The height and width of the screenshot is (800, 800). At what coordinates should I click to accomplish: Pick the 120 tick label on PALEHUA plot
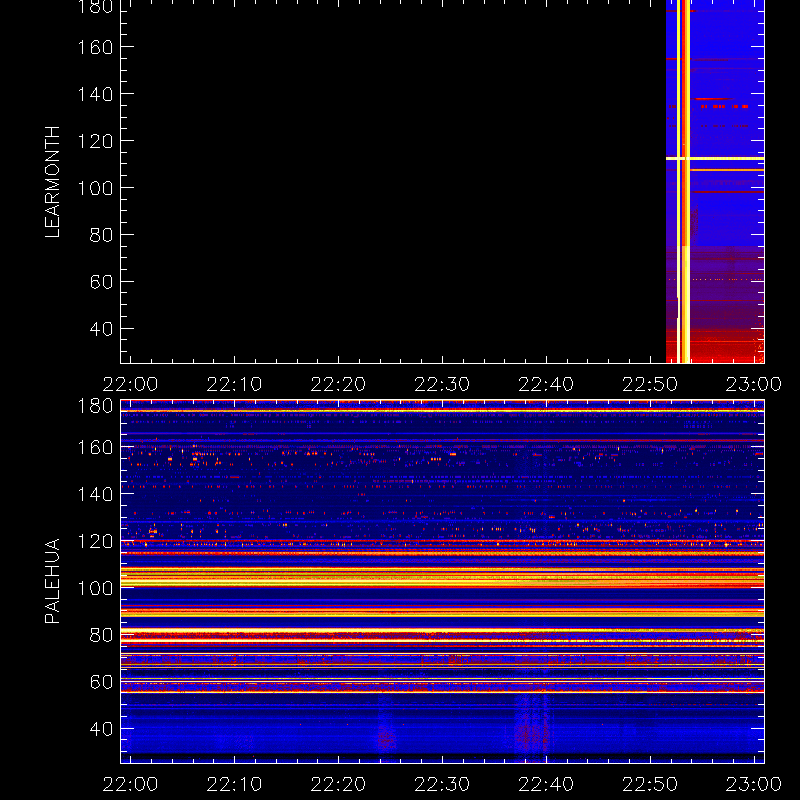(95, 541)
